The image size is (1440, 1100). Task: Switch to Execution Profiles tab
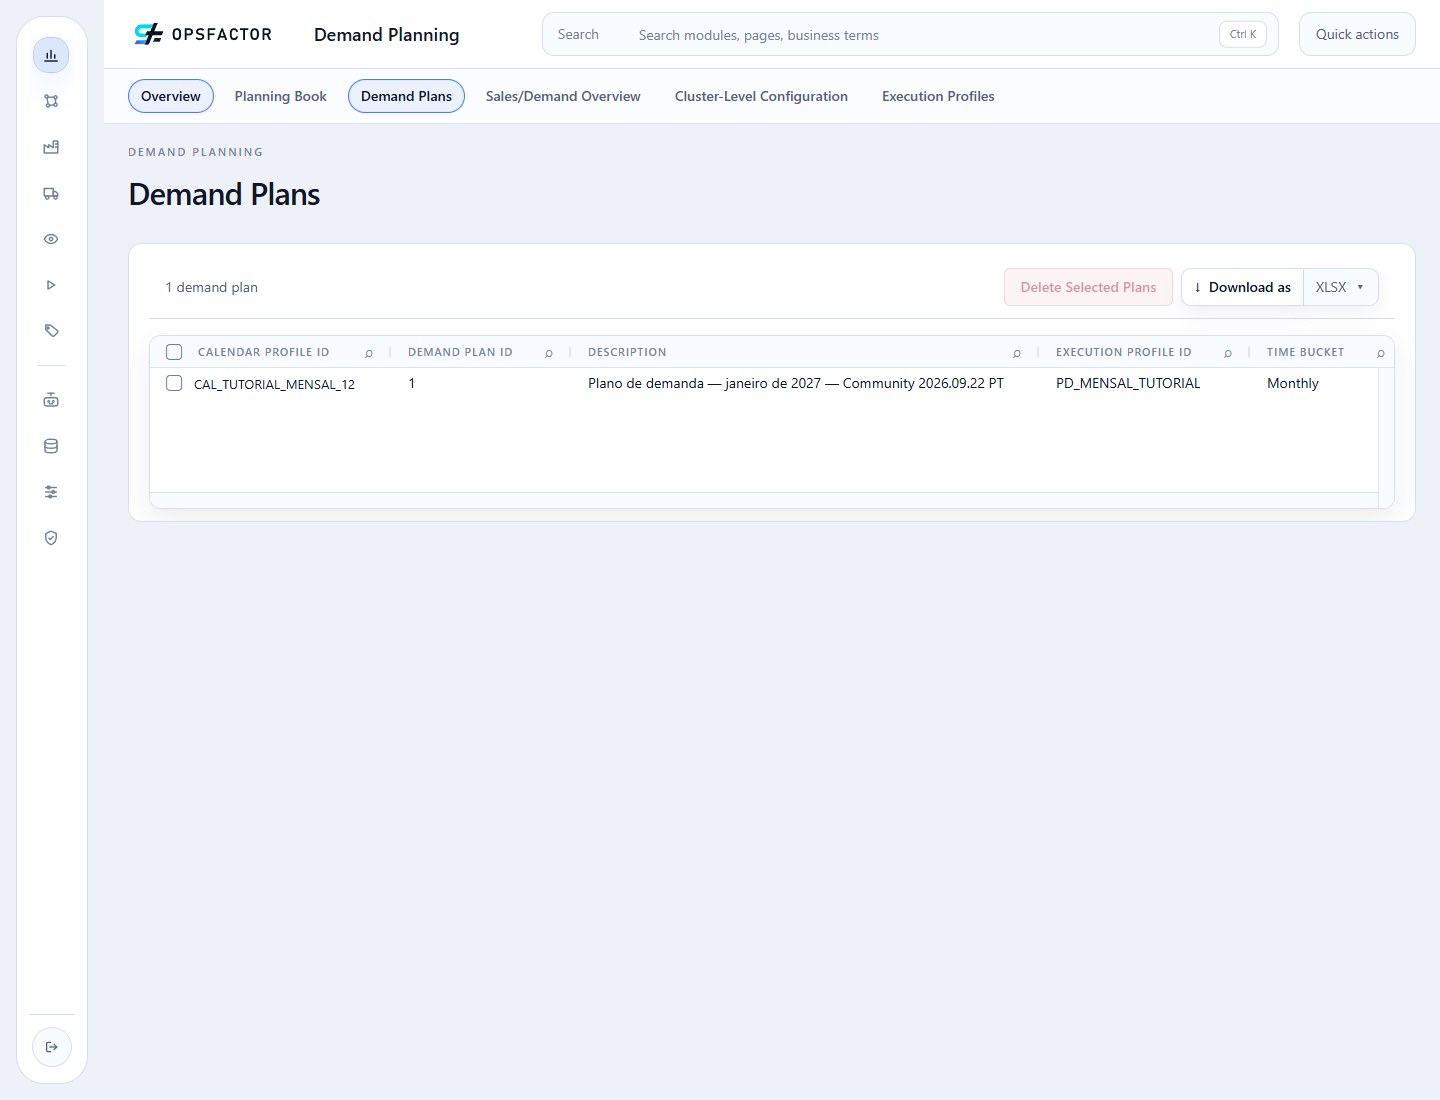938,96
